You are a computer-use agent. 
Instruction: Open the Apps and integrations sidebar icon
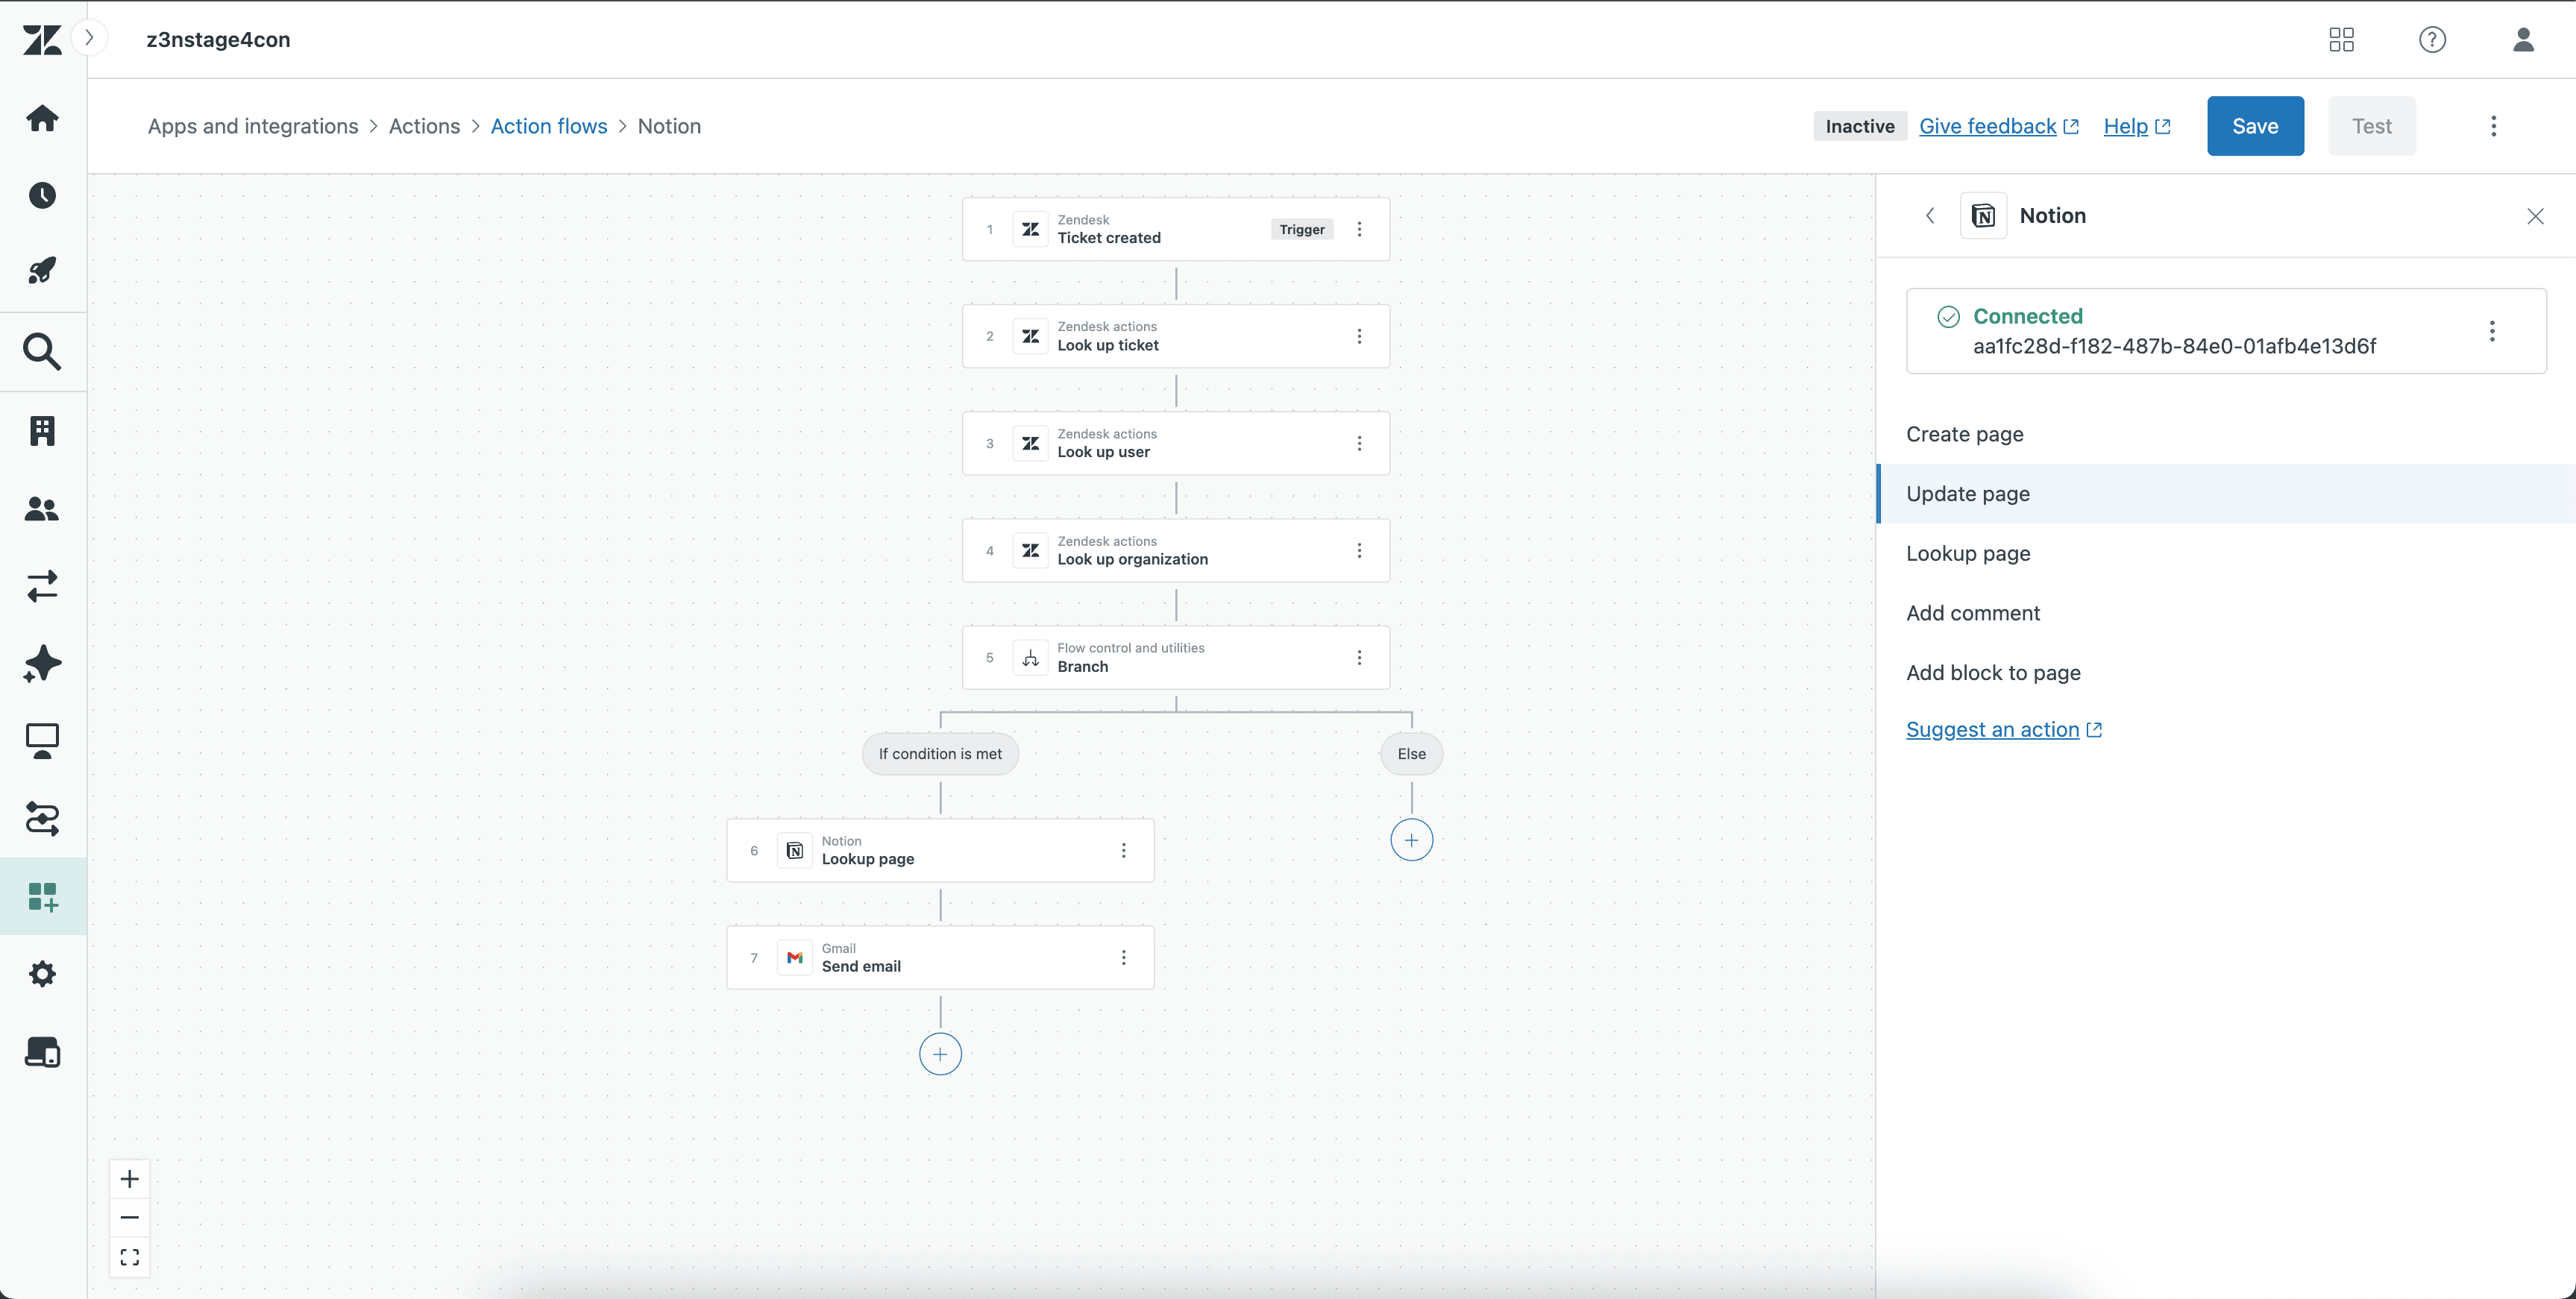click(x=42, y=897)
